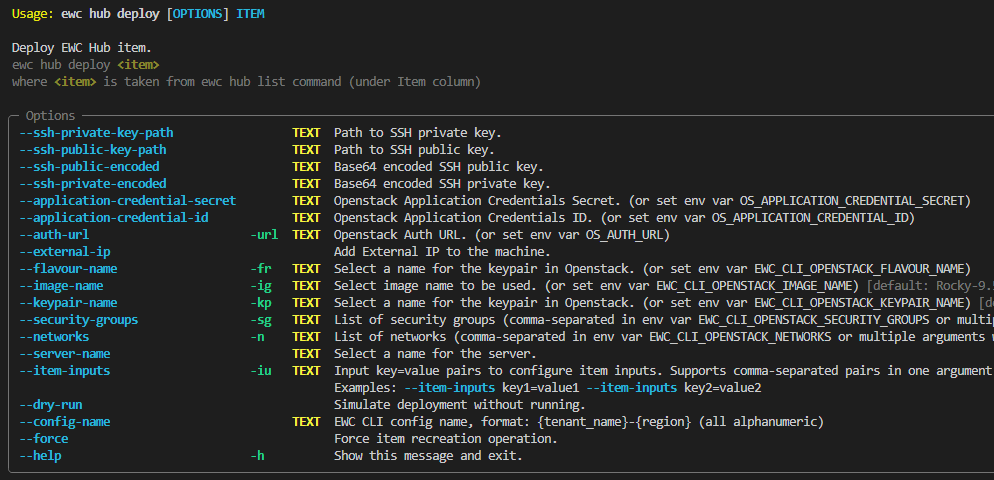
Task: Click the -sg short flag
Action: point(261,320)
